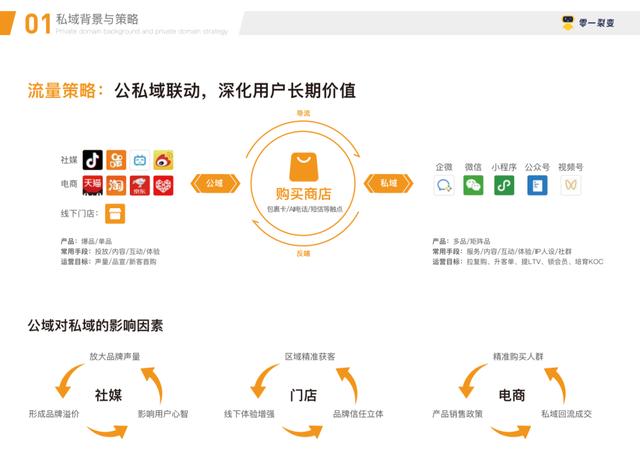Click the 区域精准获客 label
The width and height of the screenshot is (640, 452).
tap(310, 356)
